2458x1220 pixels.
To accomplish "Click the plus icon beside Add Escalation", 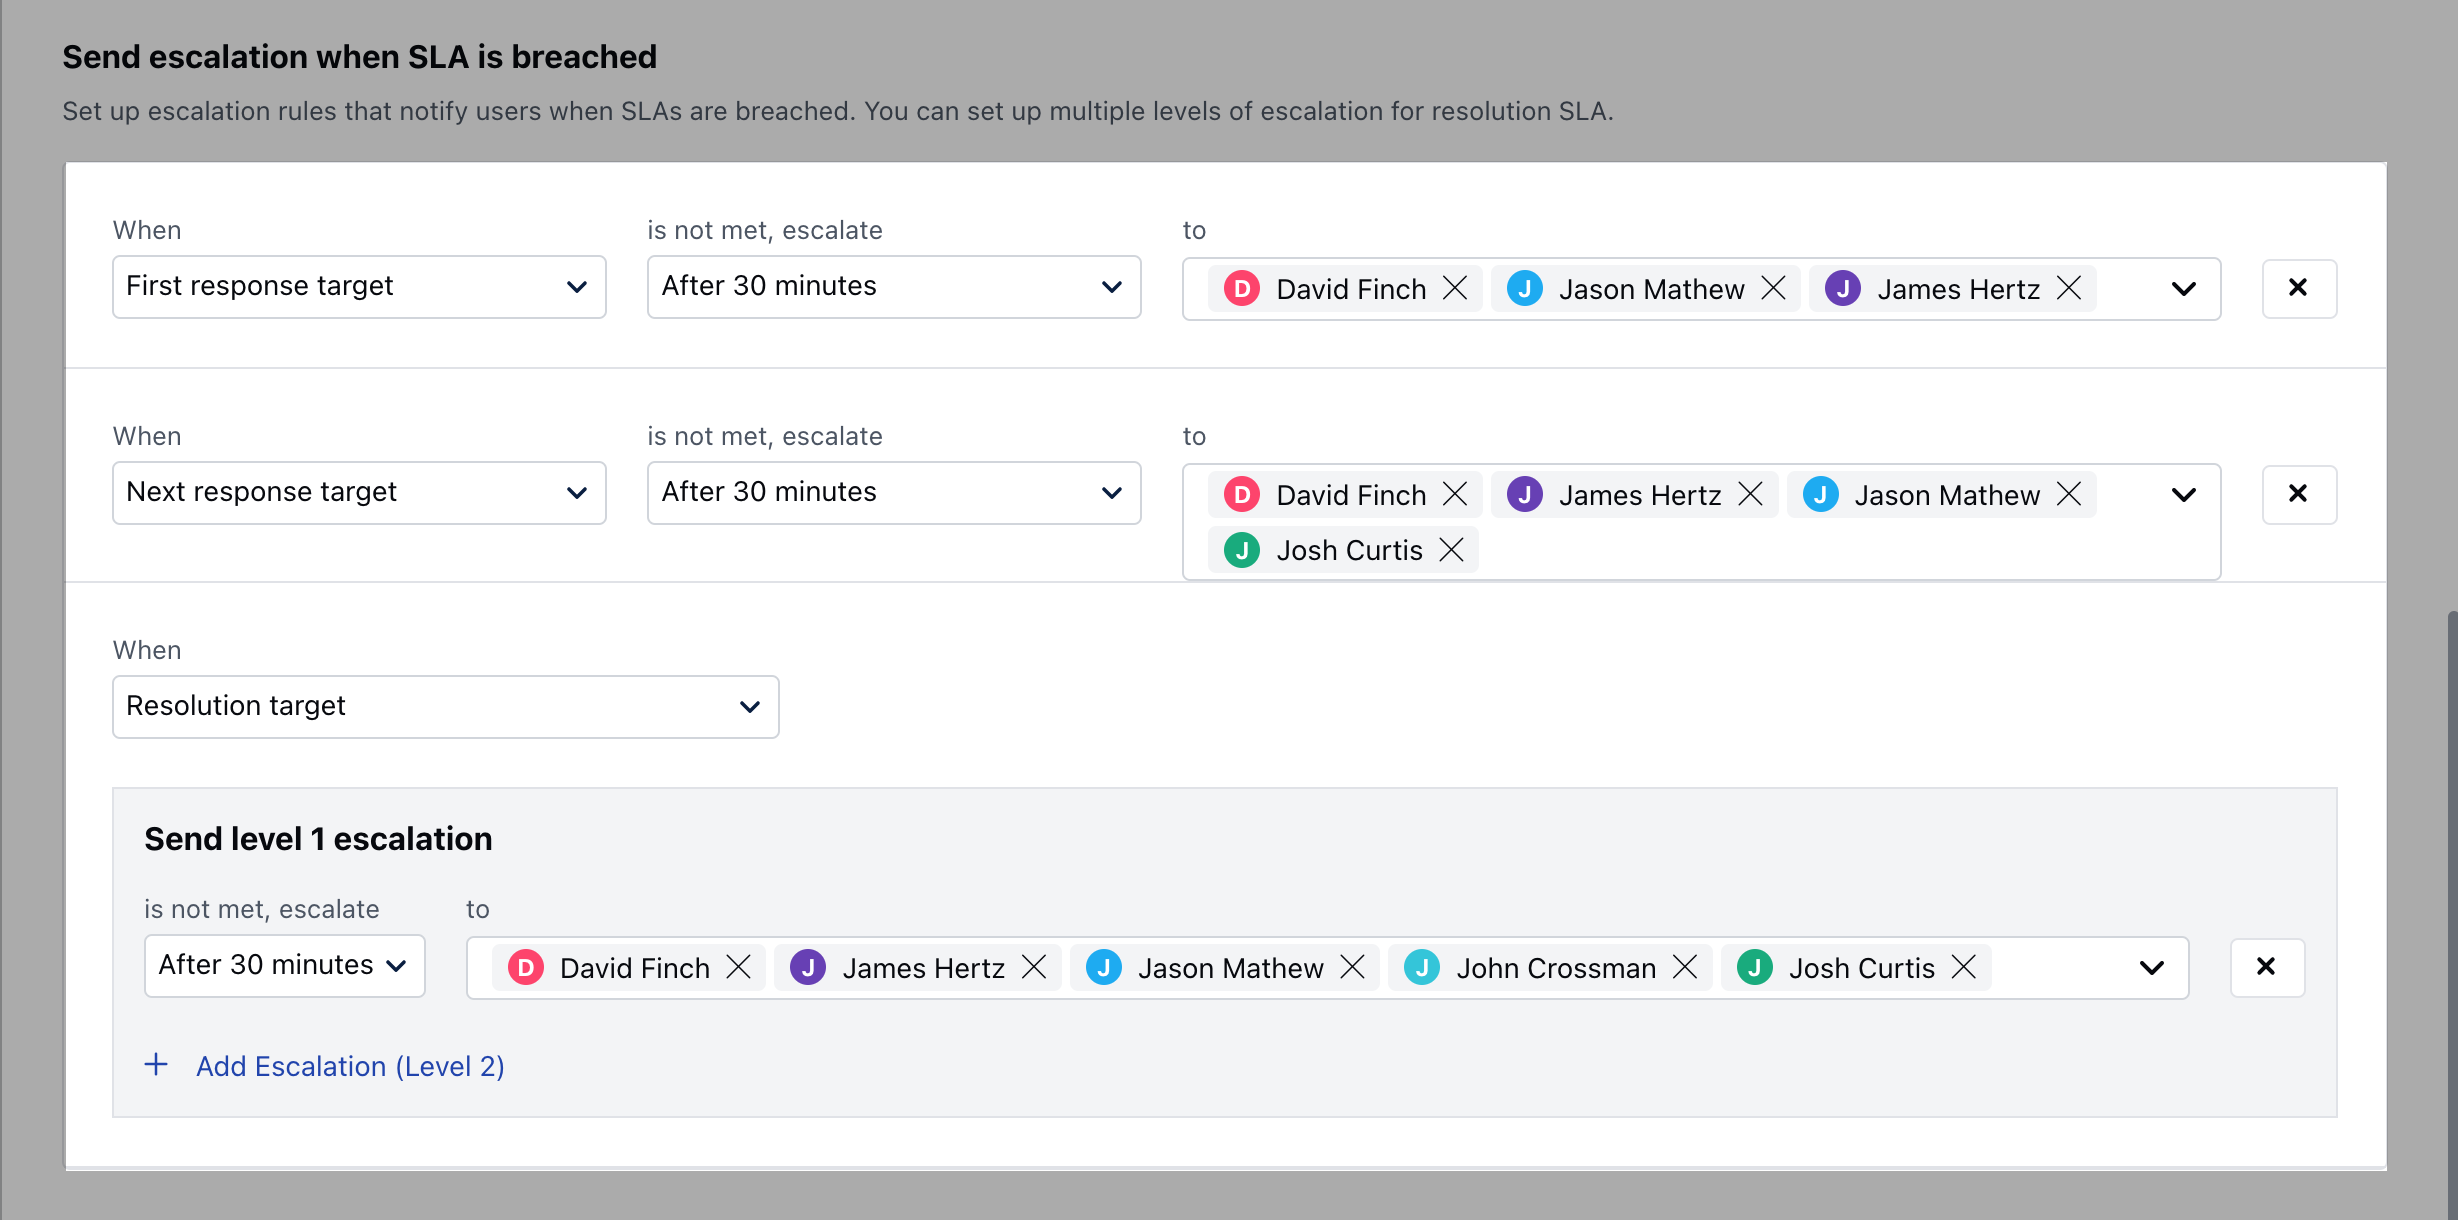I will pyautogui.click(x=157, y=1065).
